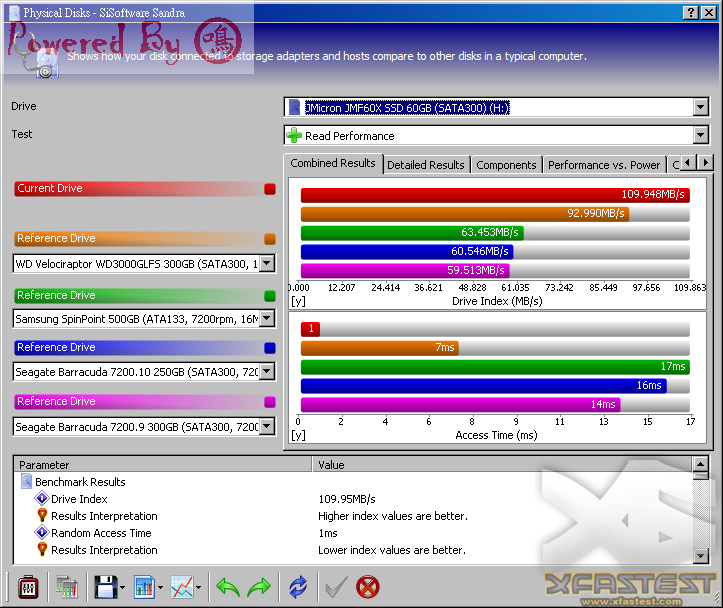Screen dimensions: 723x608
Task: Click the line graph icon
Action: click(x=182, y=587)
